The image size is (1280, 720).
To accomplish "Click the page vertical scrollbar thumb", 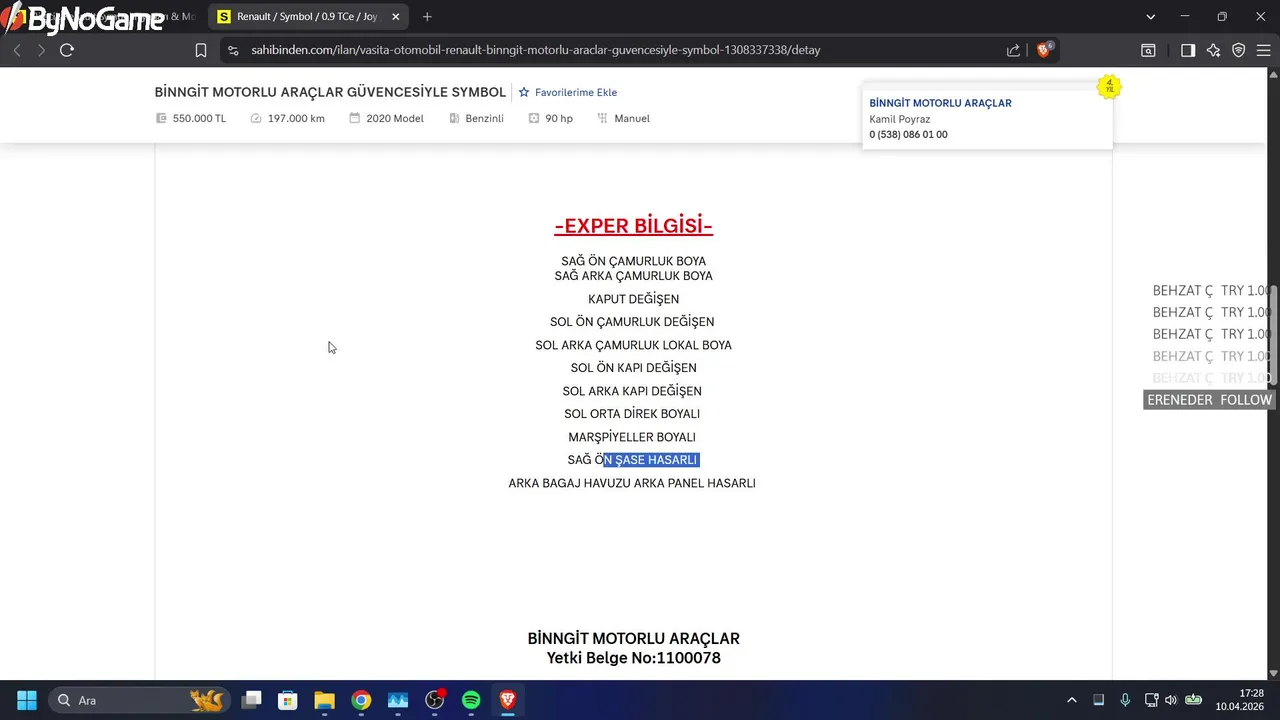I will (x=1273, y=335).
